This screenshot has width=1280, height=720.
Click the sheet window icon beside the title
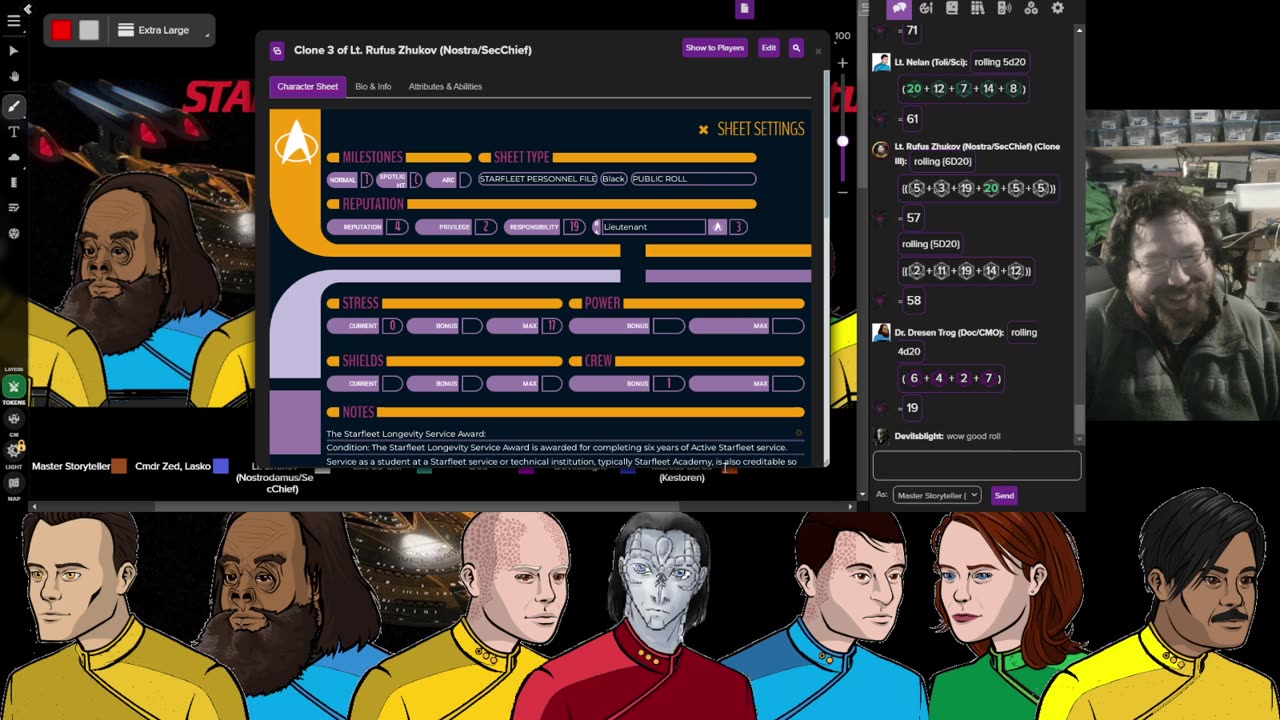pos(277,50)
